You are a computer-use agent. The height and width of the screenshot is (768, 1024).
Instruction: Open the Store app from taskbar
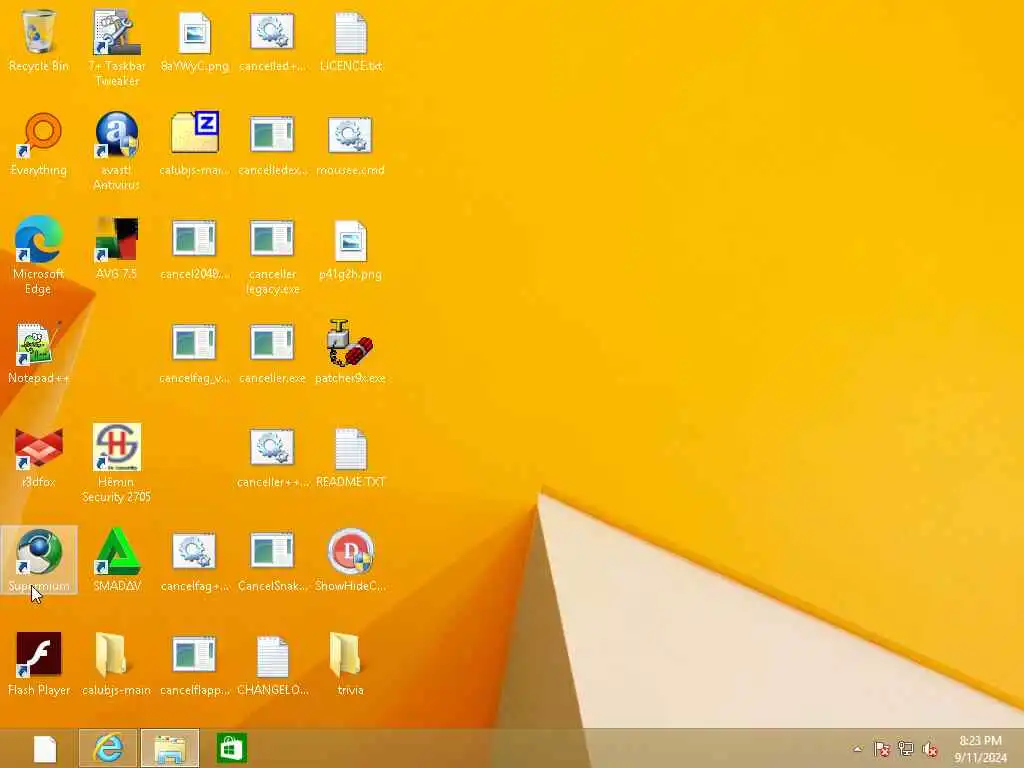coord(232,748)
